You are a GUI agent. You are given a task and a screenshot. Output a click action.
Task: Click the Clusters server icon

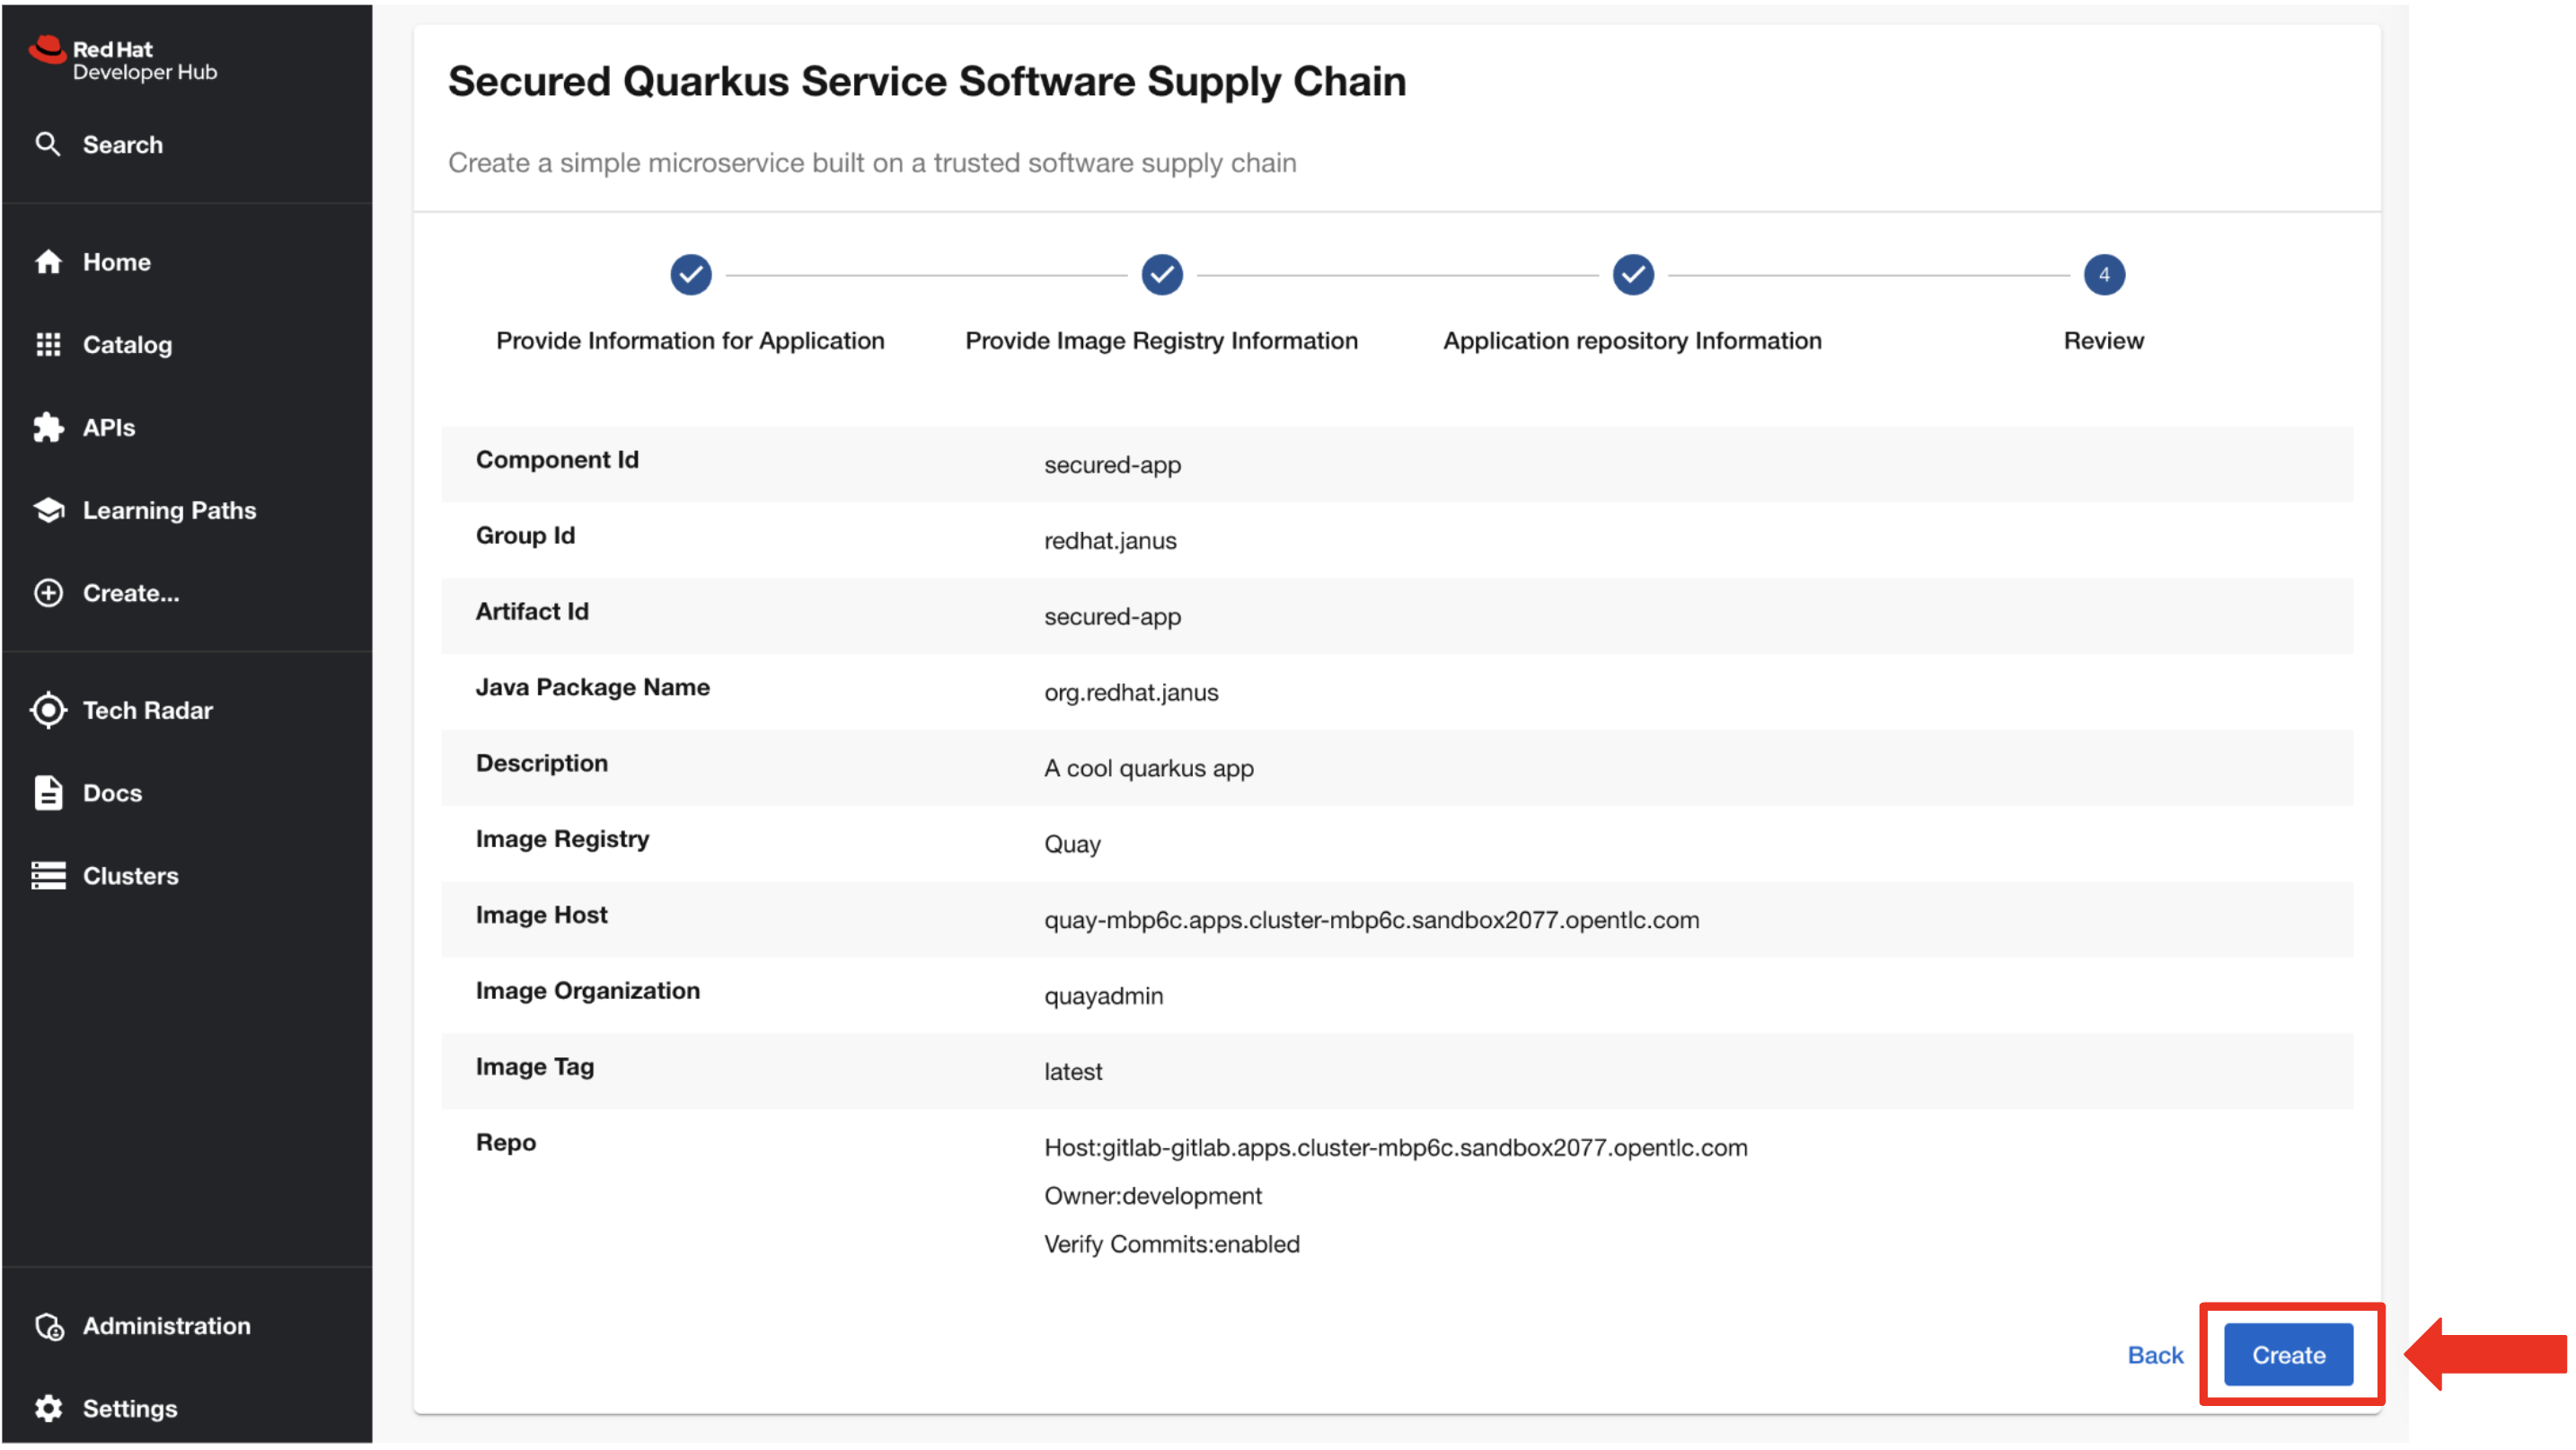coord(48,877)
